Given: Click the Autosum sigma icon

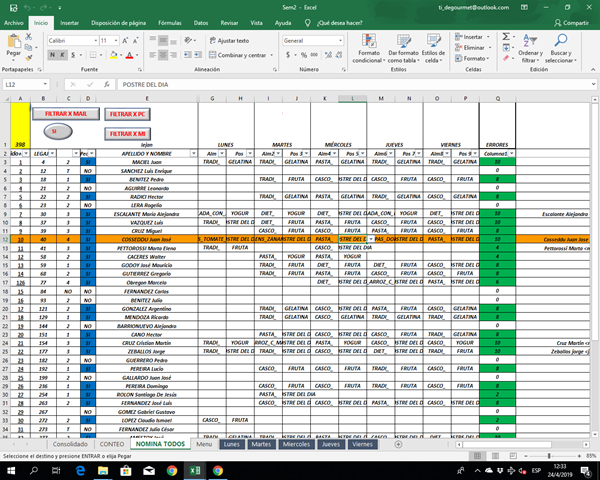Looking at the screenshot, I should [x=506, y=37].
